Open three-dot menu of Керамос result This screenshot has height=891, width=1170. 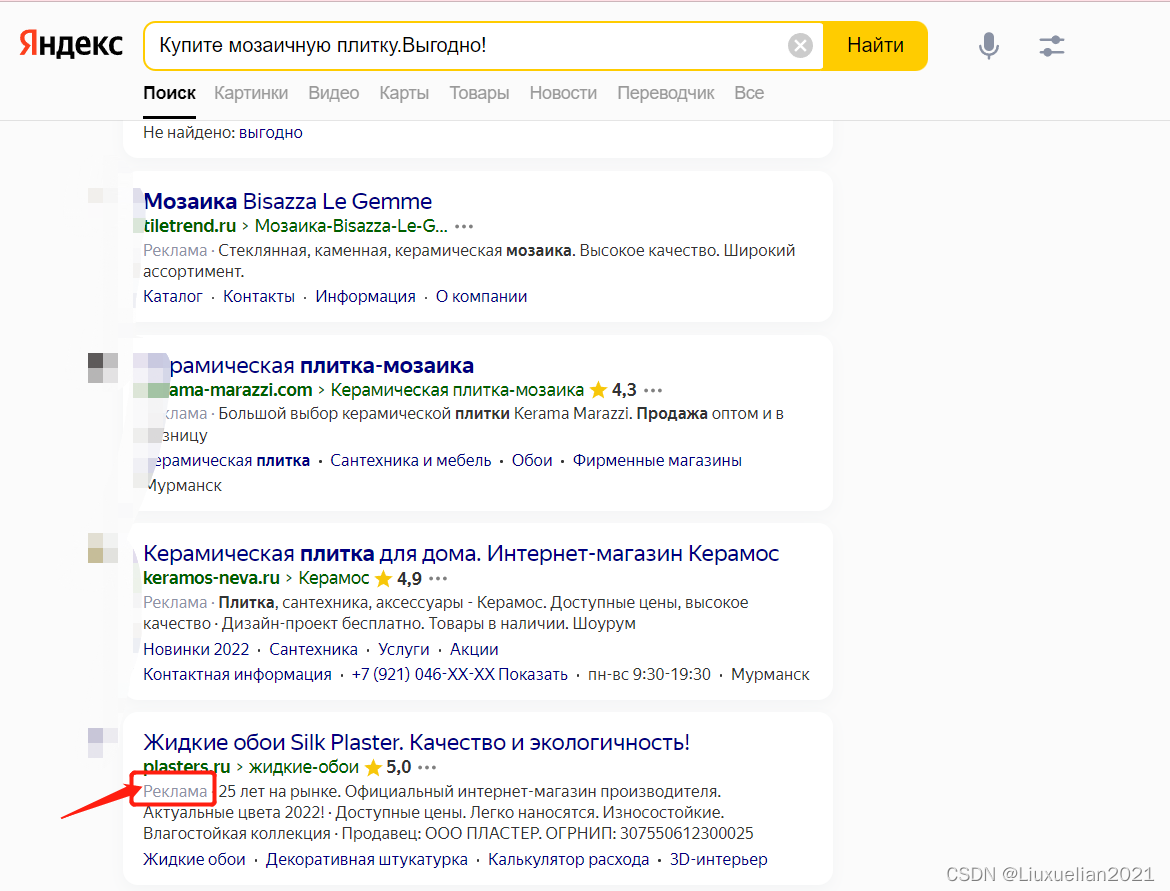438,578
